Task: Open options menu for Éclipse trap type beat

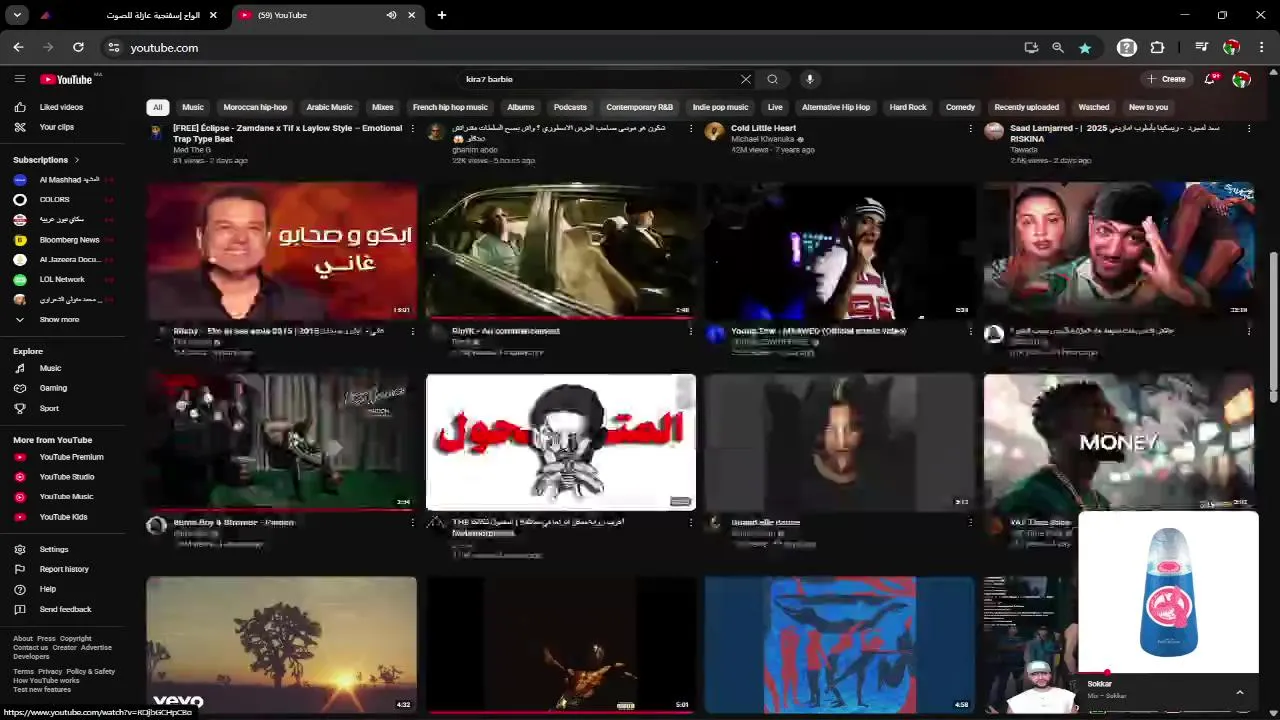Action: point(412,129)
